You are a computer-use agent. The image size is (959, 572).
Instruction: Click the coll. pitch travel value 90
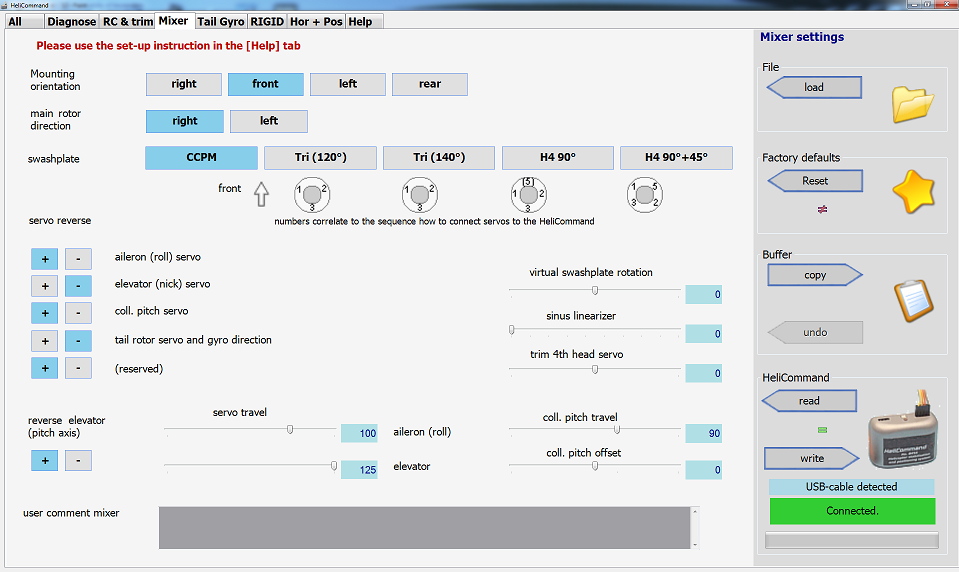coord(703,433)
